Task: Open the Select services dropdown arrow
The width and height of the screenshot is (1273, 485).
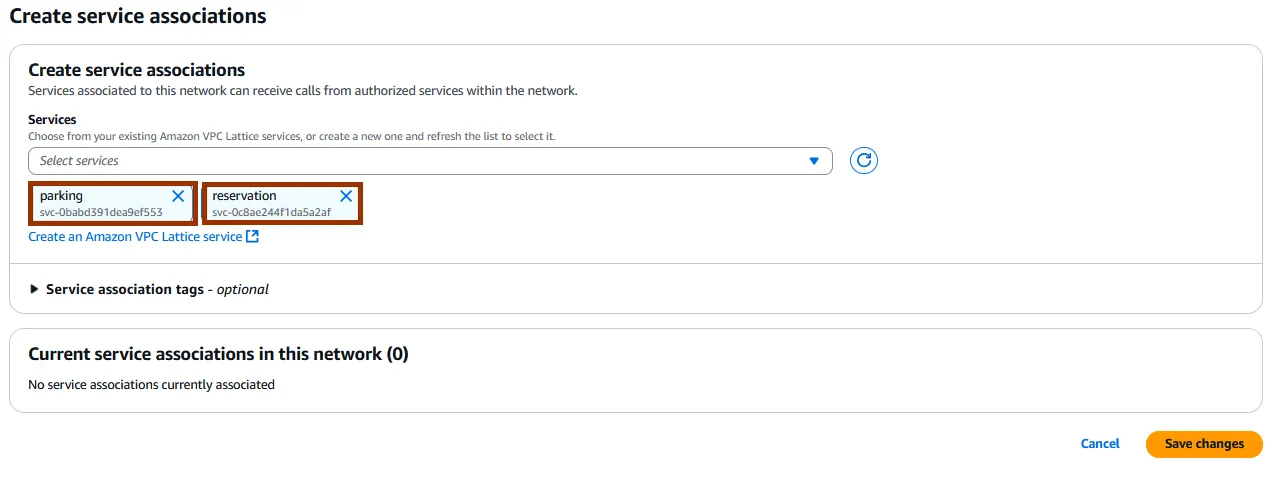Action: pos(814,161)
